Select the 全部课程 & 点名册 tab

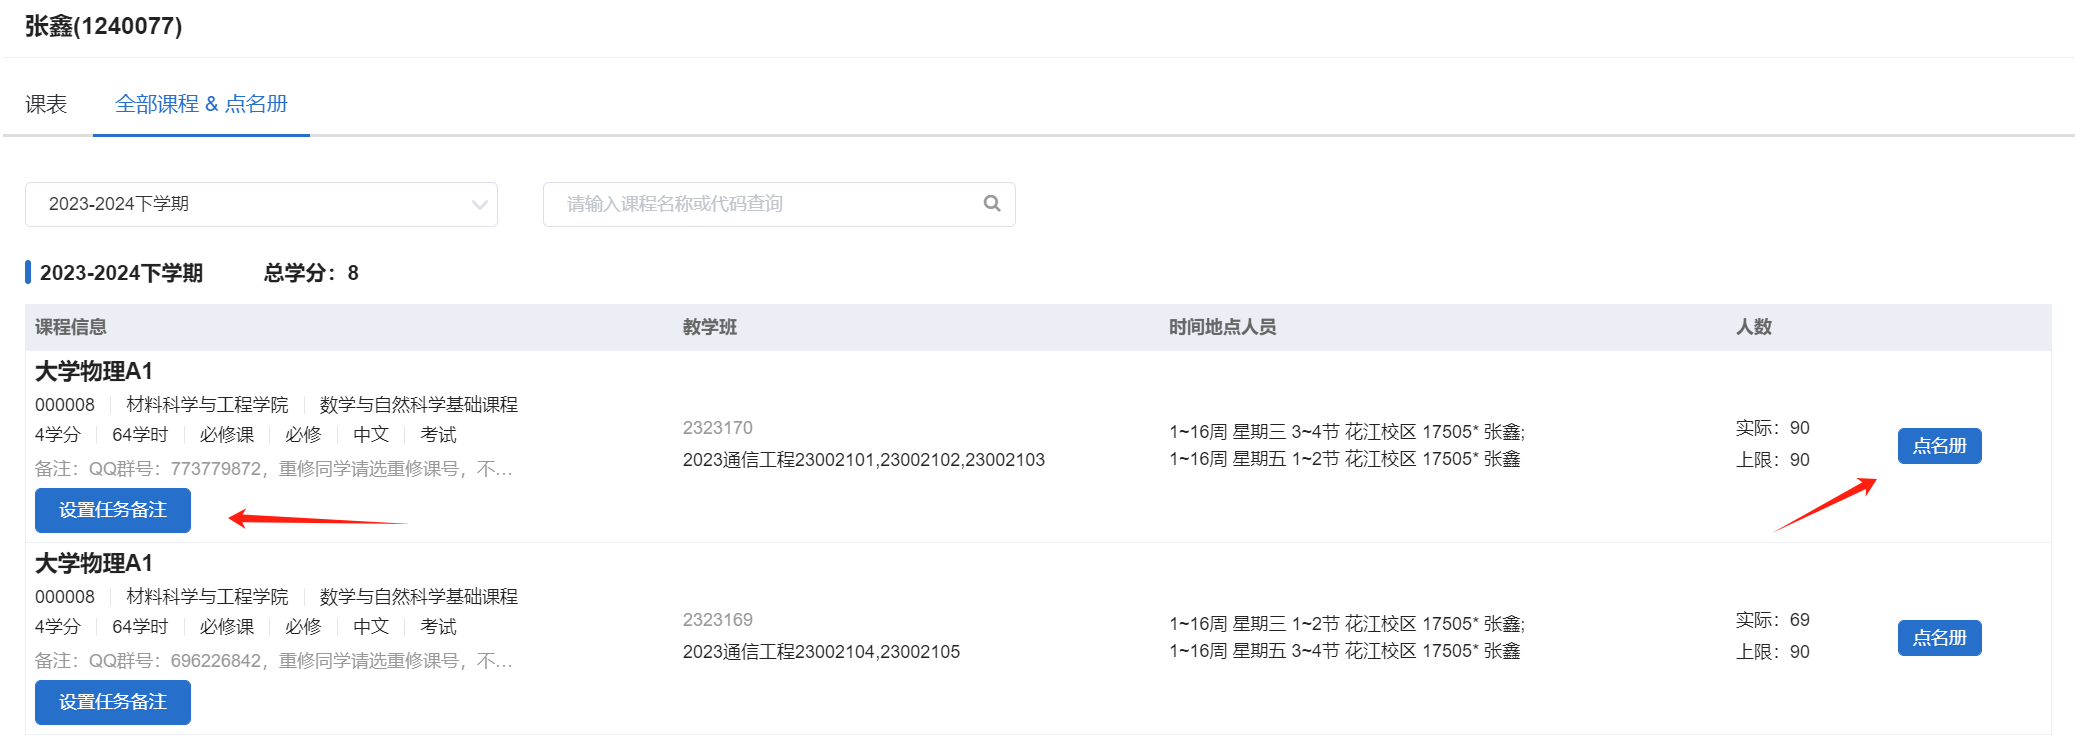click(201, 104)
